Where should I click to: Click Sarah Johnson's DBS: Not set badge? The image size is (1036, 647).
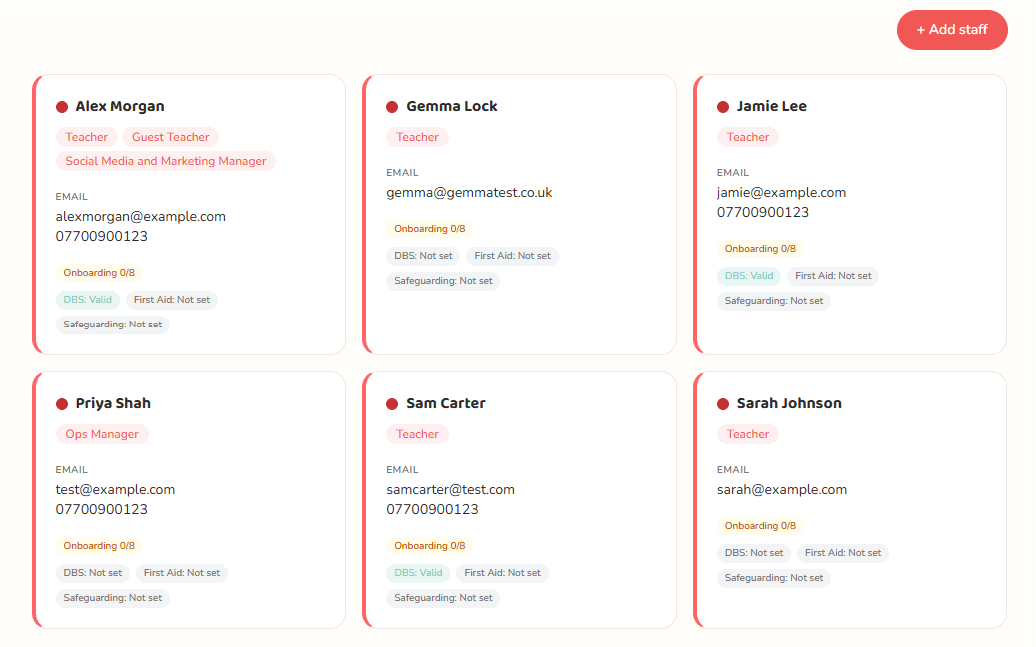click(754, 553)
